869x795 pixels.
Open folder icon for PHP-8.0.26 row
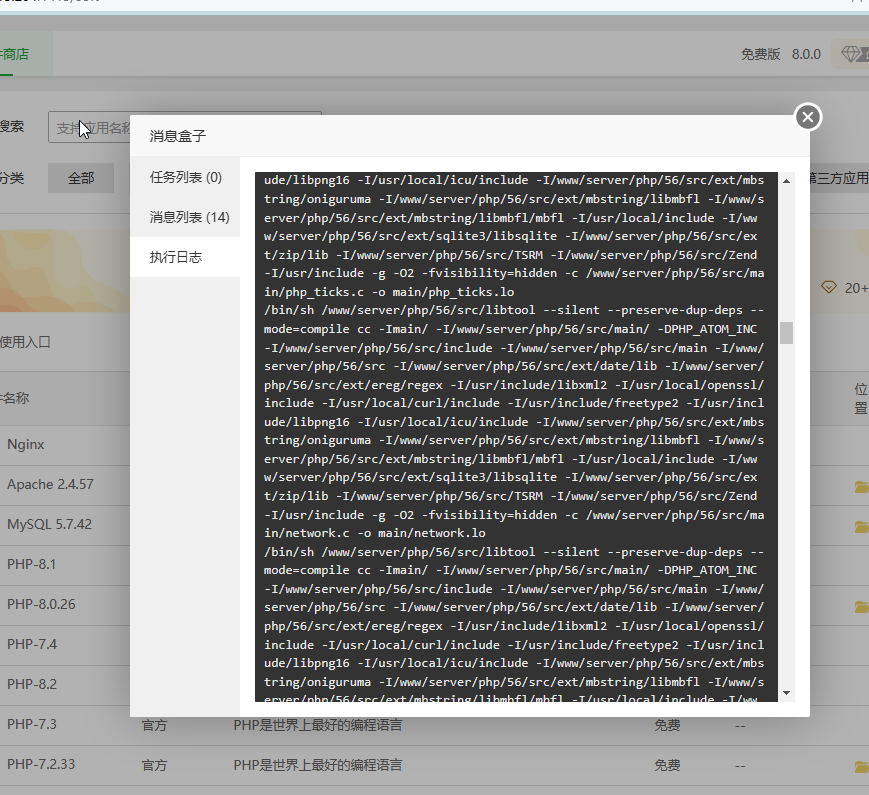click(861, 607)
